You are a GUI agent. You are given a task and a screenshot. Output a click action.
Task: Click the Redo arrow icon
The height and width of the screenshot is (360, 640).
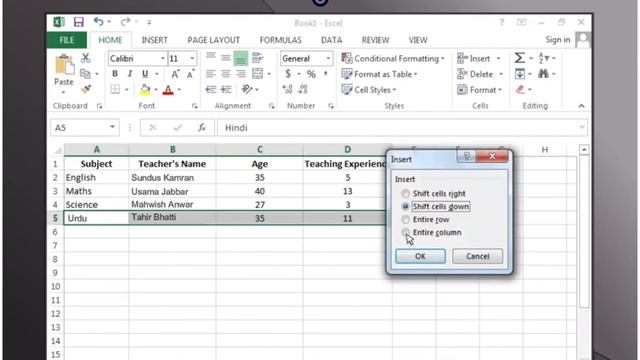tap(125, 22)
